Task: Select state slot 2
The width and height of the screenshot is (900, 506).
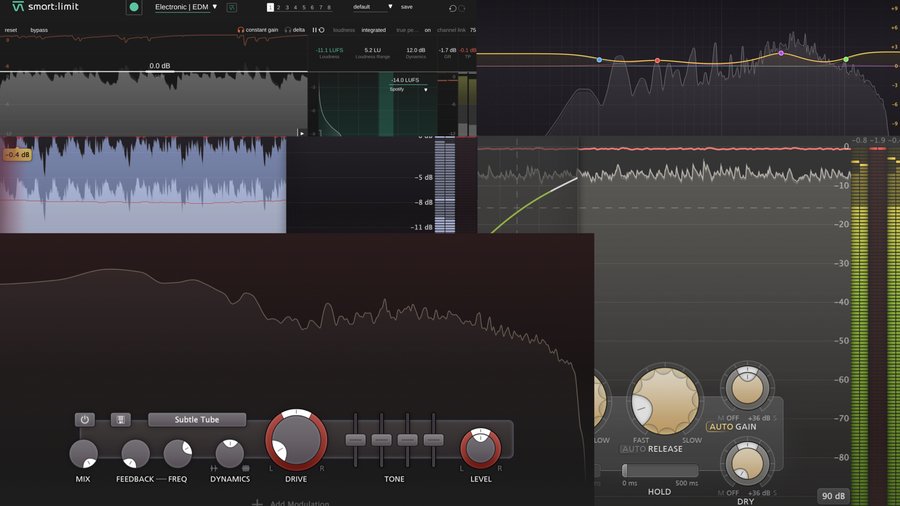Action: 278,7
